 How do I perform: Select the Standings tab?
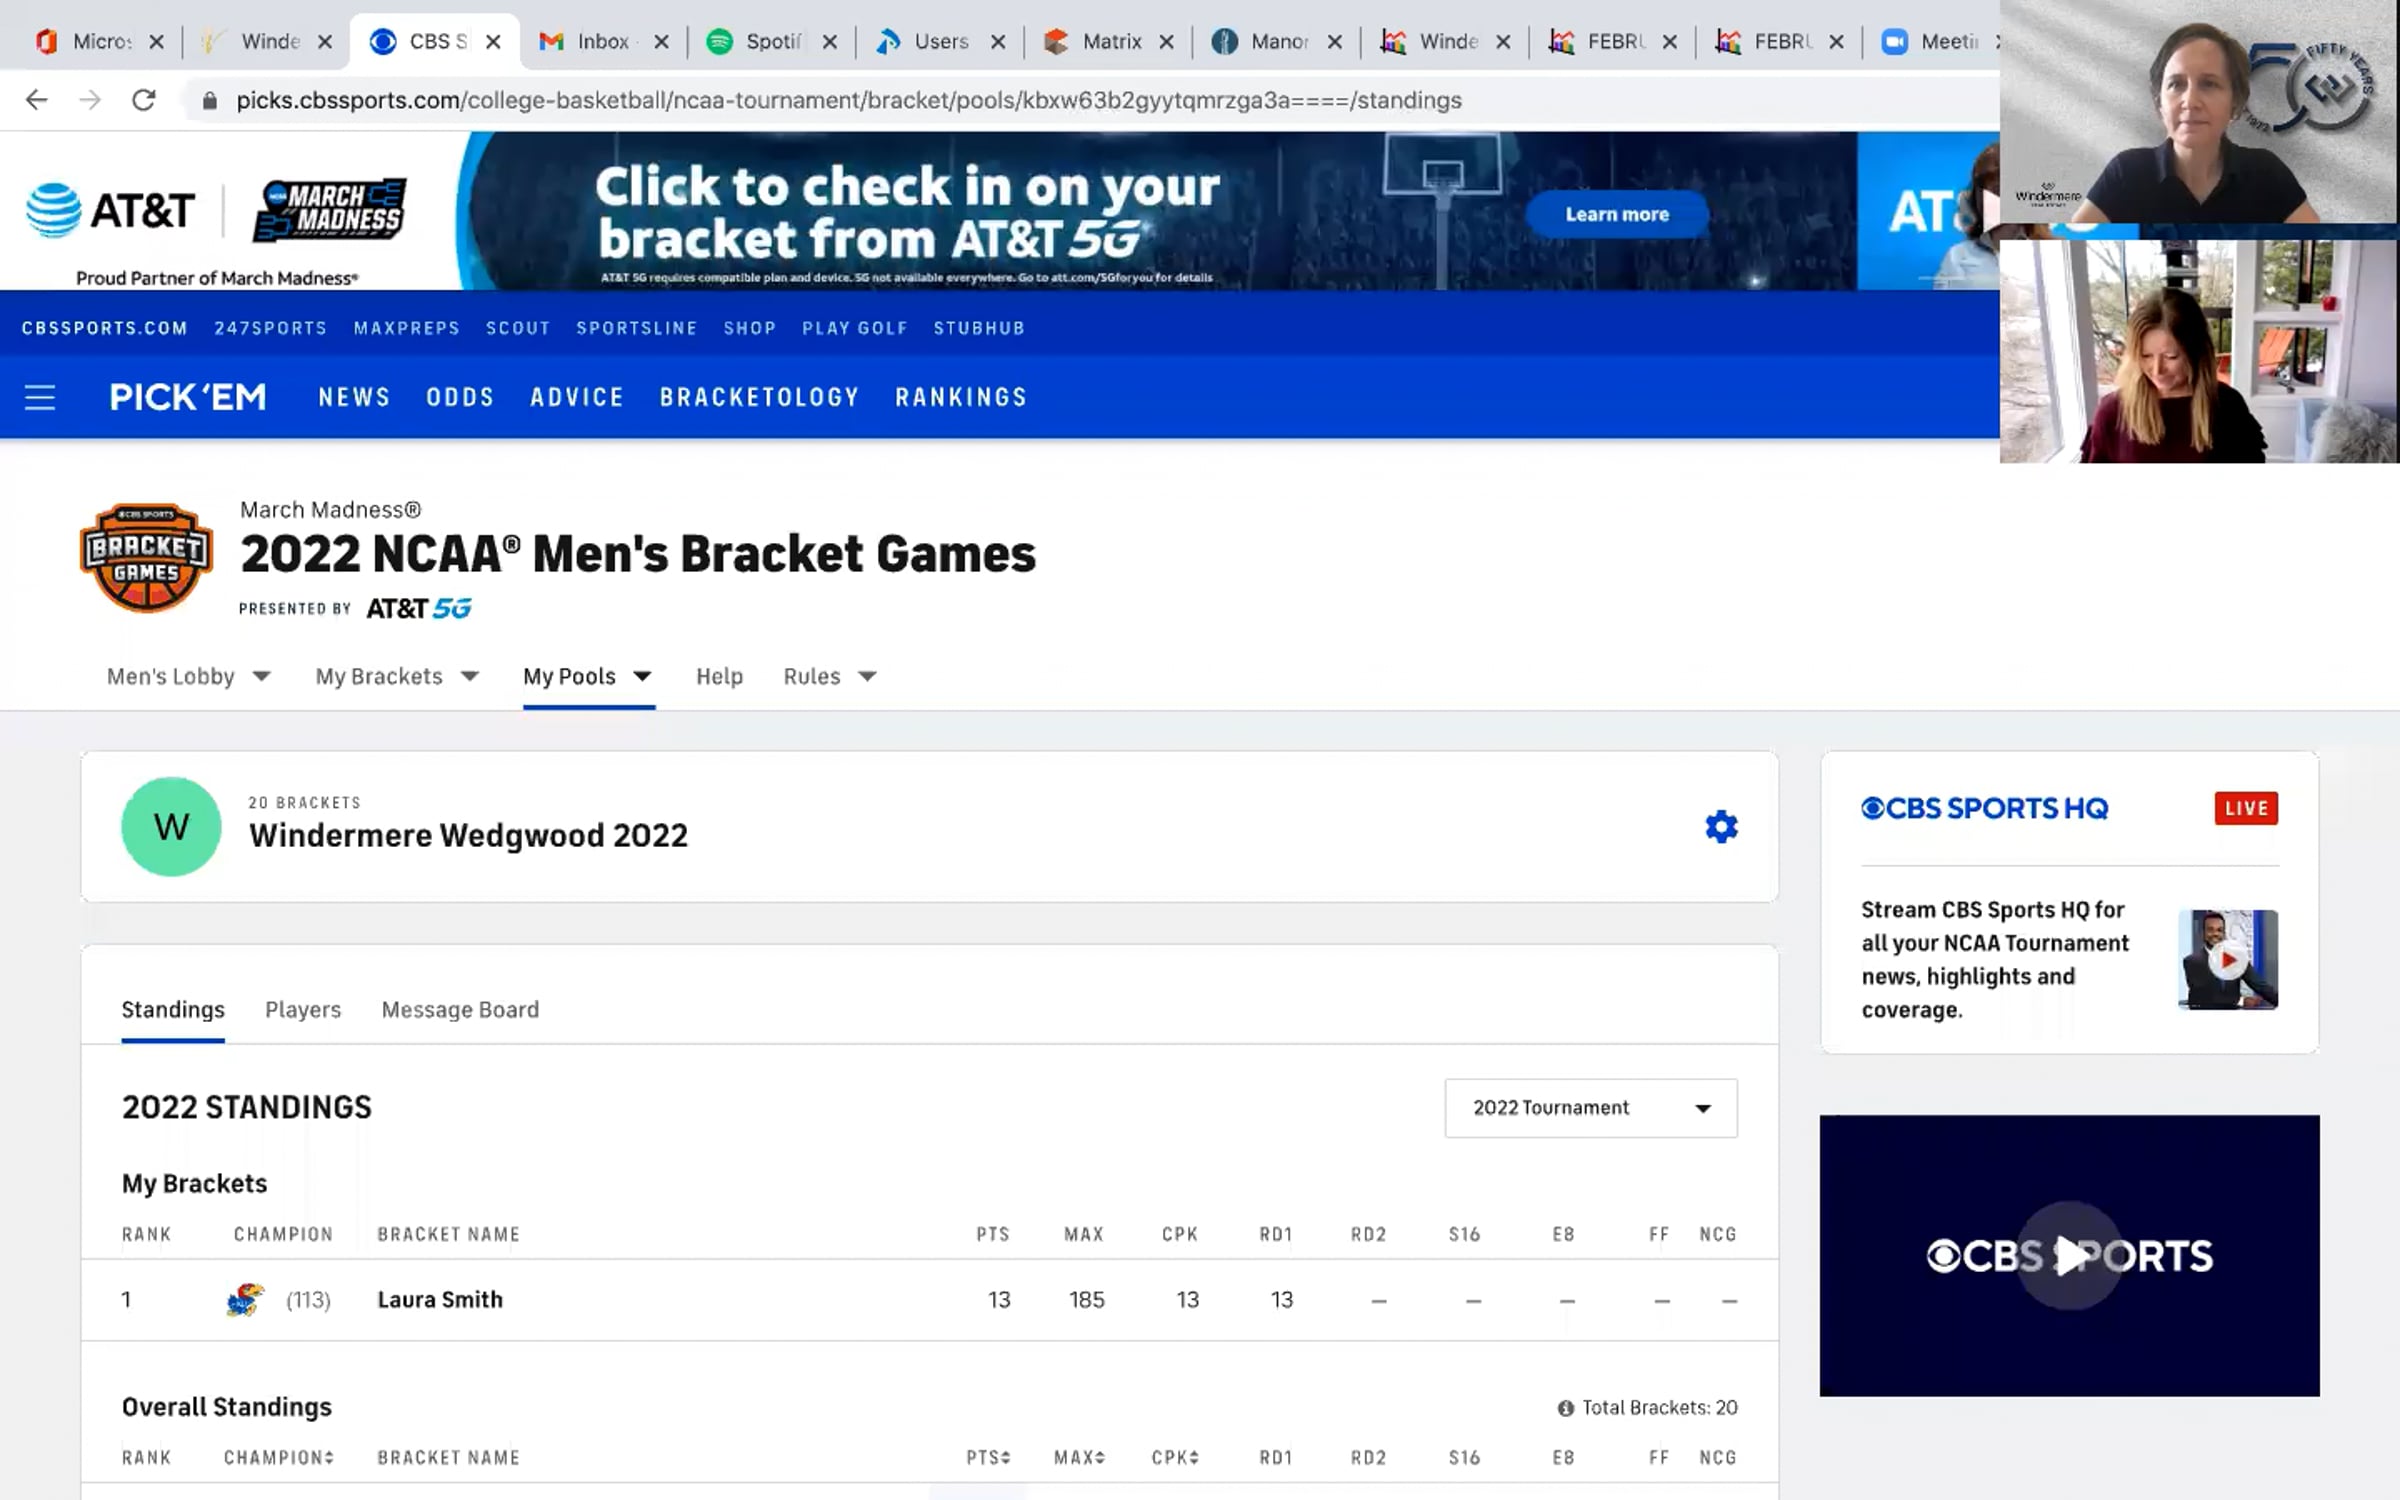click(x=173, y=1010)
